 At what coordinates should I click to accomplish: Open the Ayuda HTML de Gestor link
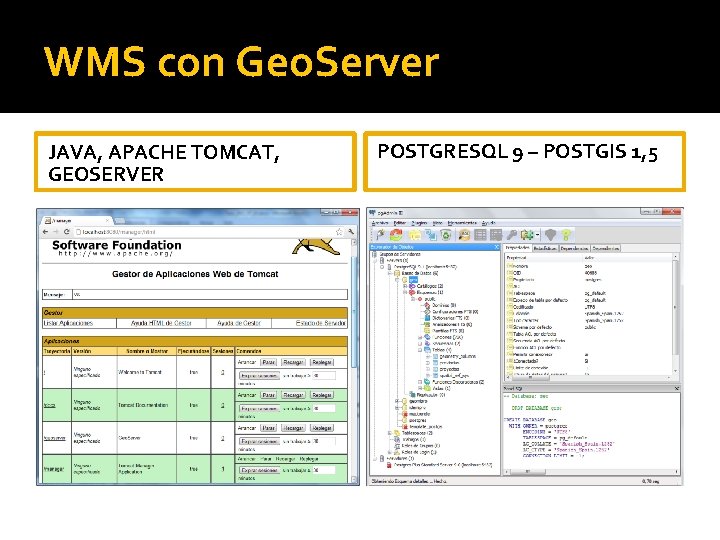(161, 323)
